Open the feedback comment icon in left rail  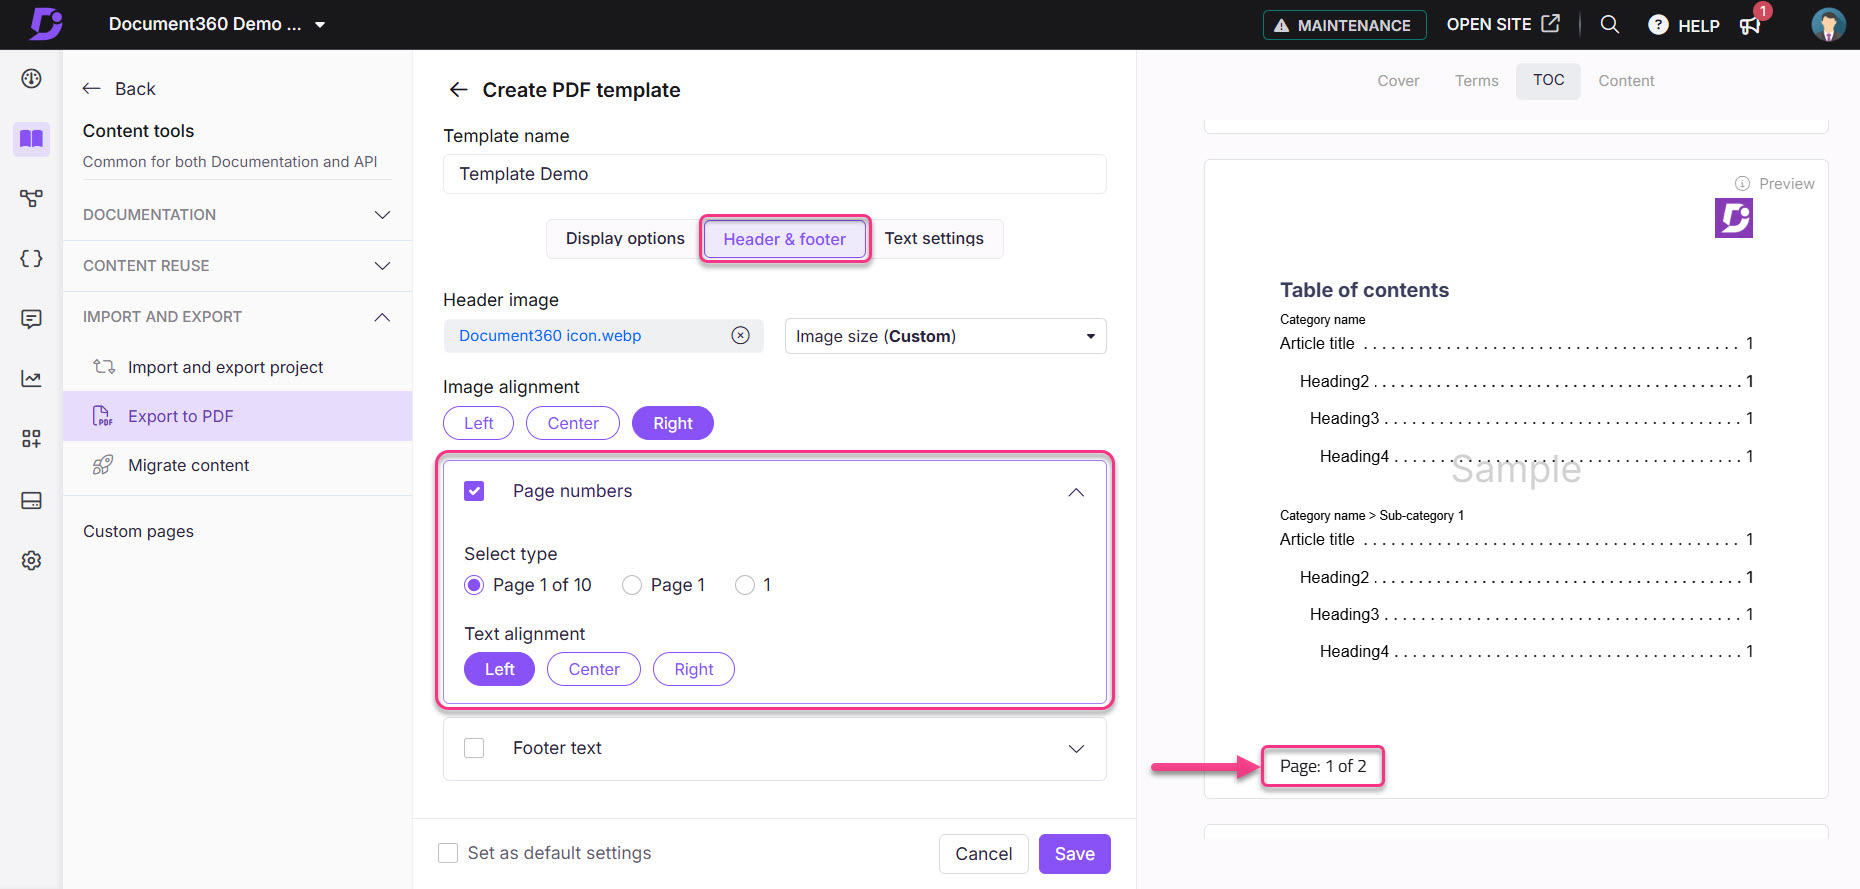tap(31, 319)
